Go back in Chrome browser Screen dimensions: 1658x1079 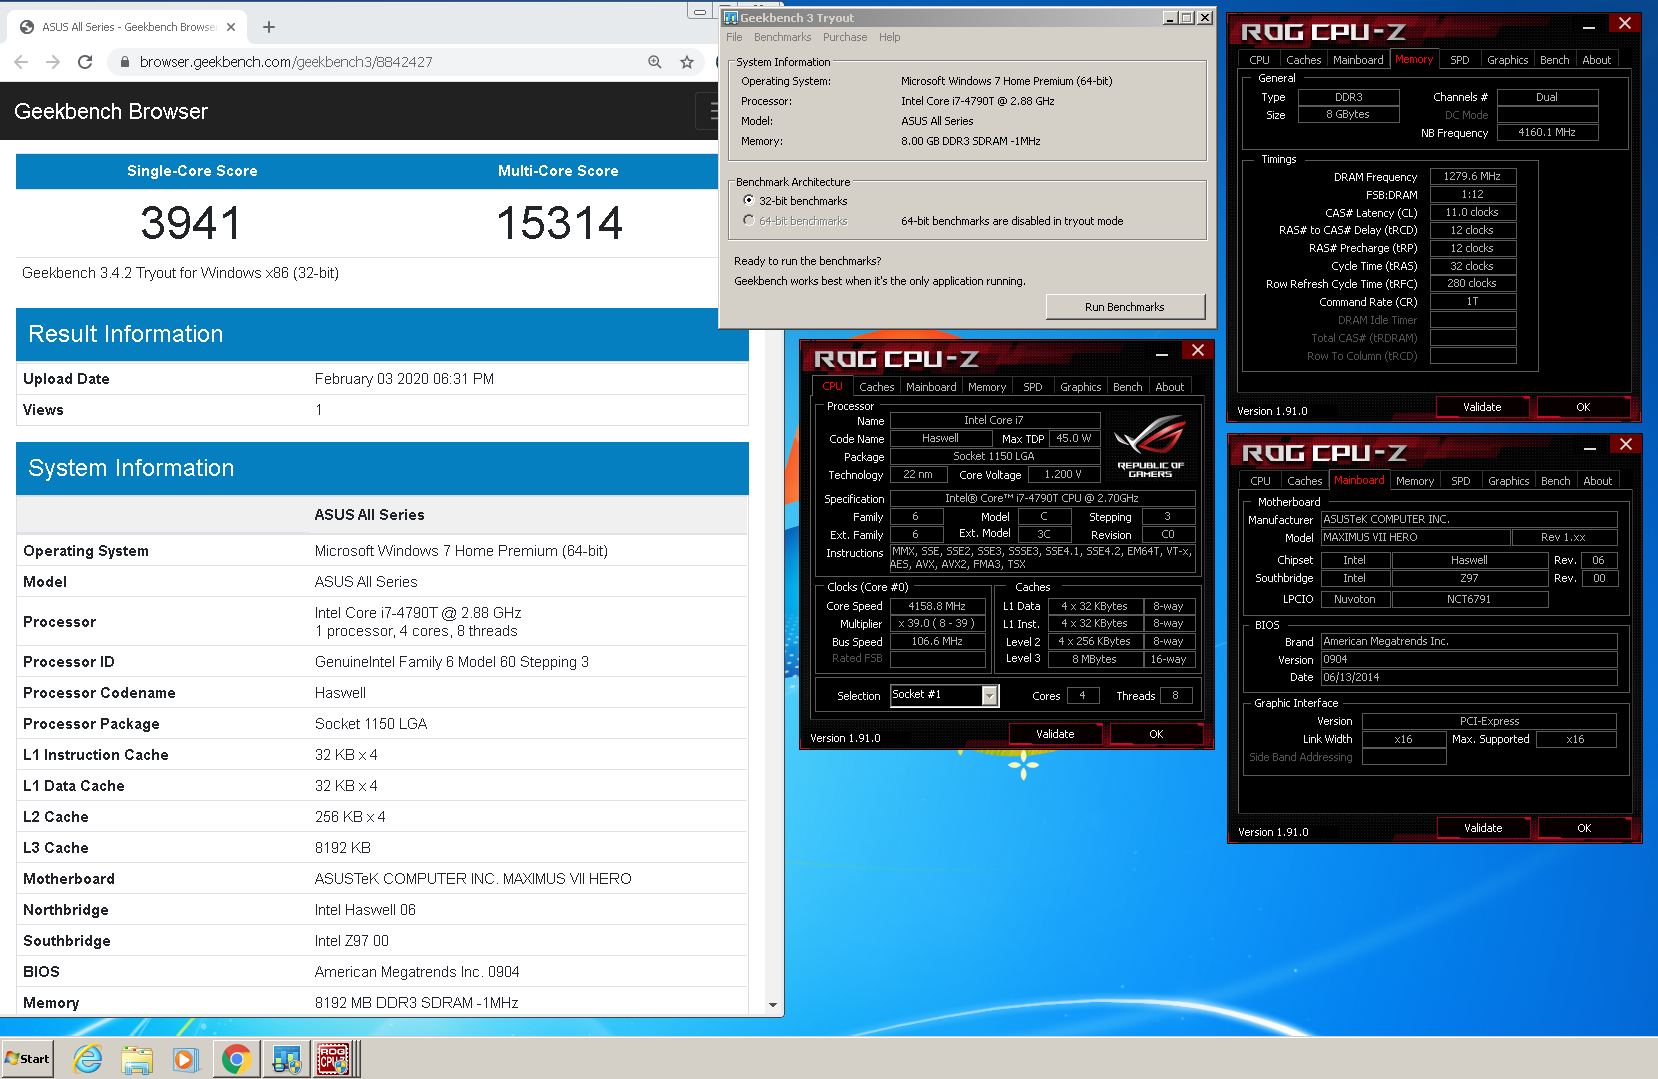coord(21,62)
